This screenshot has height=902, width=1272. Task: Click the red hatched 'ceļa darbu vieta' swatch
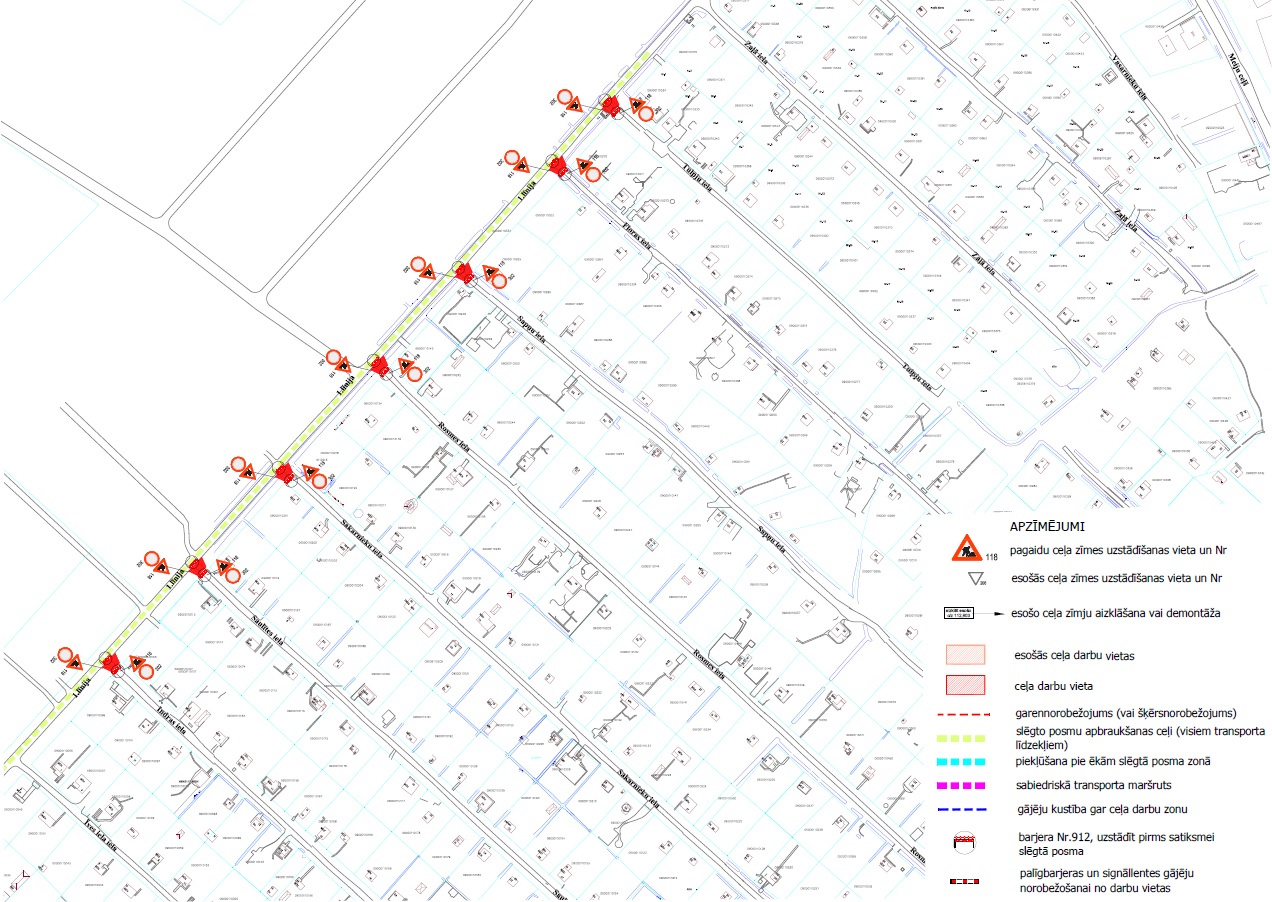967,685
